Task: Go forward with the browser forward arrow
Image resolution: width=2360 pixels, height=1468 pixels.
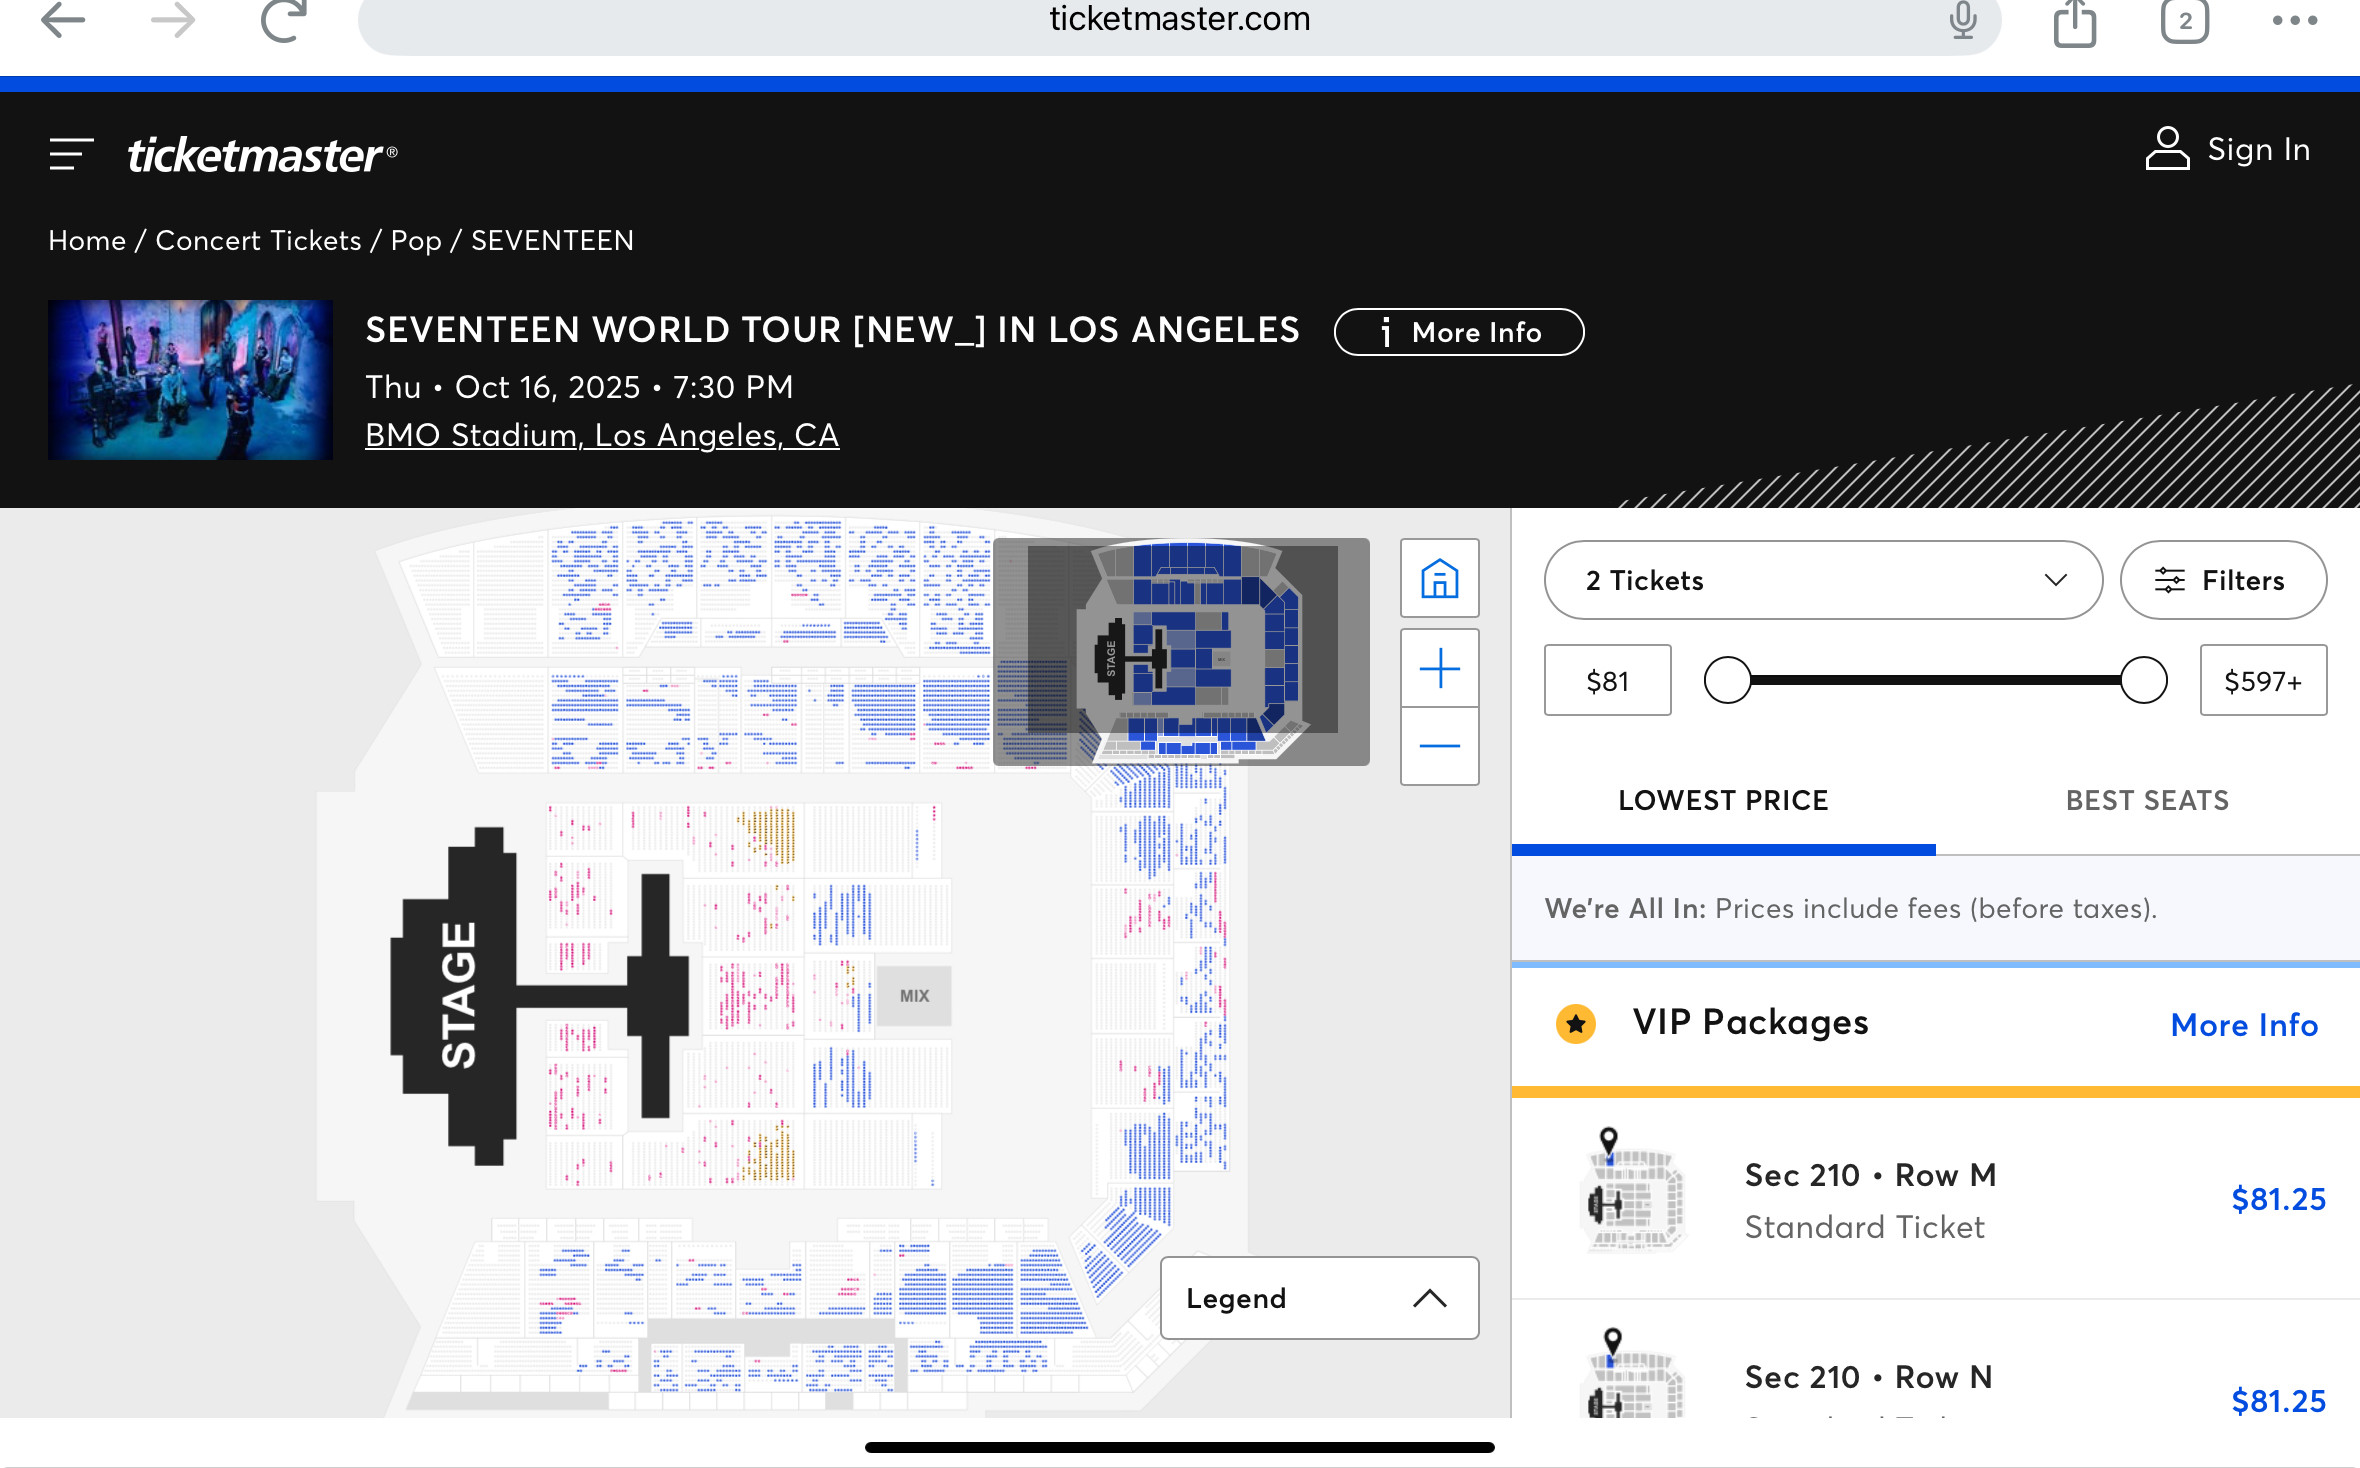Action: pyautogui.click(x=172, y=20)
